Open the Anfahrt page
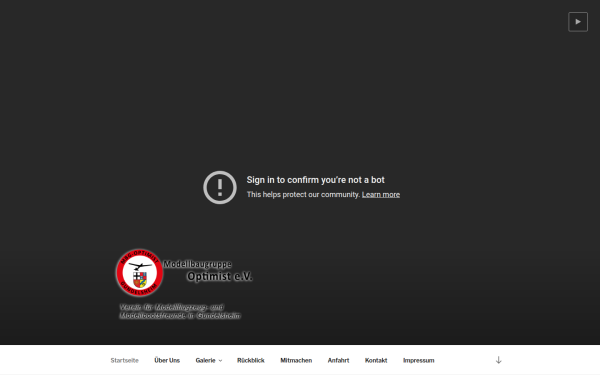This screenshot has height=375, width=600. click(338, 360)
